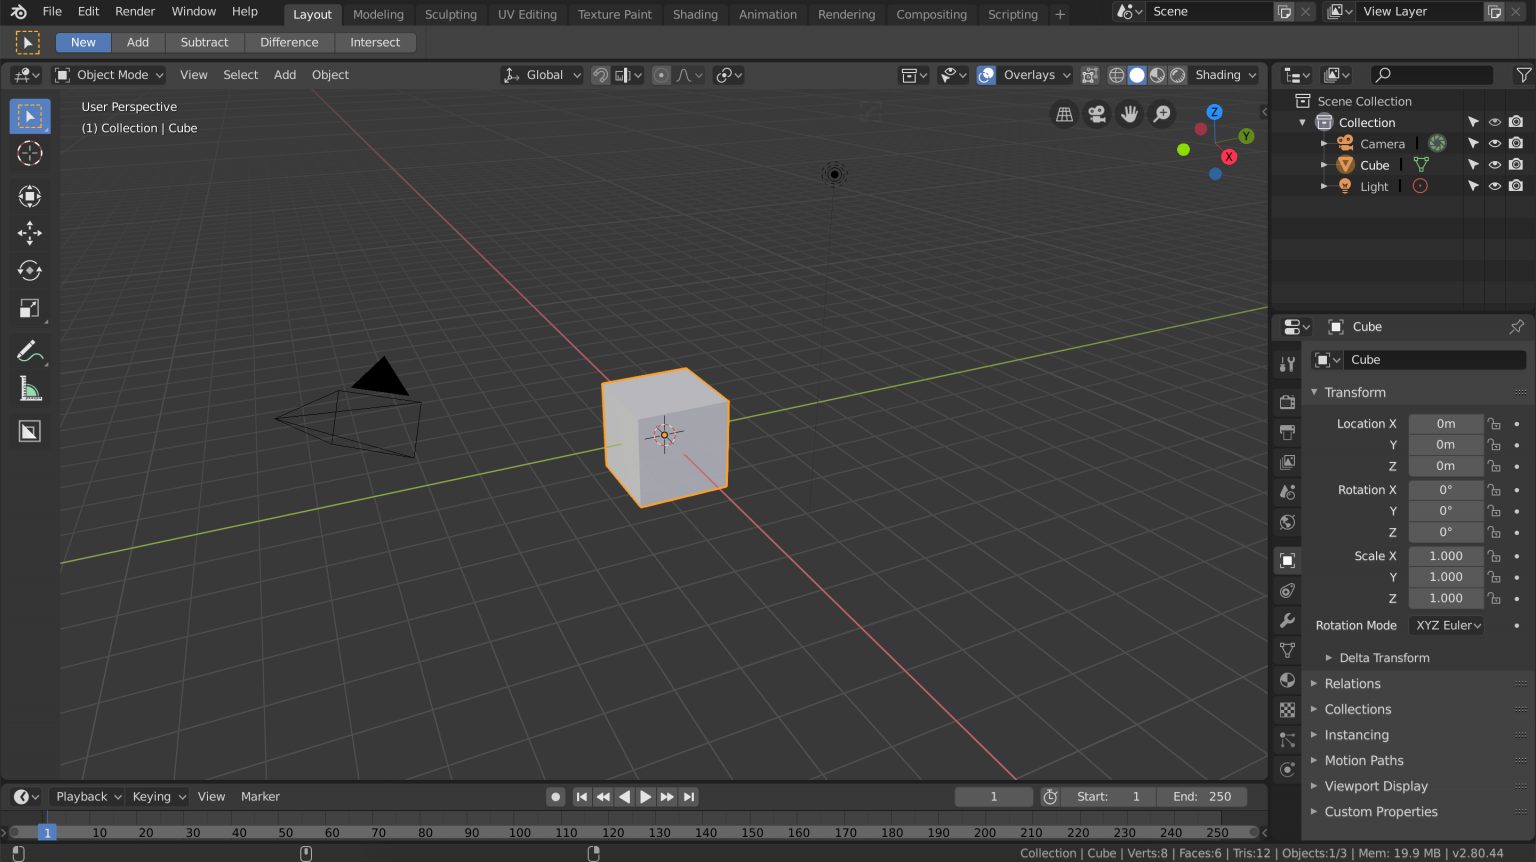Hide the Camera in viewport
This screenshot has height=862, width=1536.
[1495, 143]
